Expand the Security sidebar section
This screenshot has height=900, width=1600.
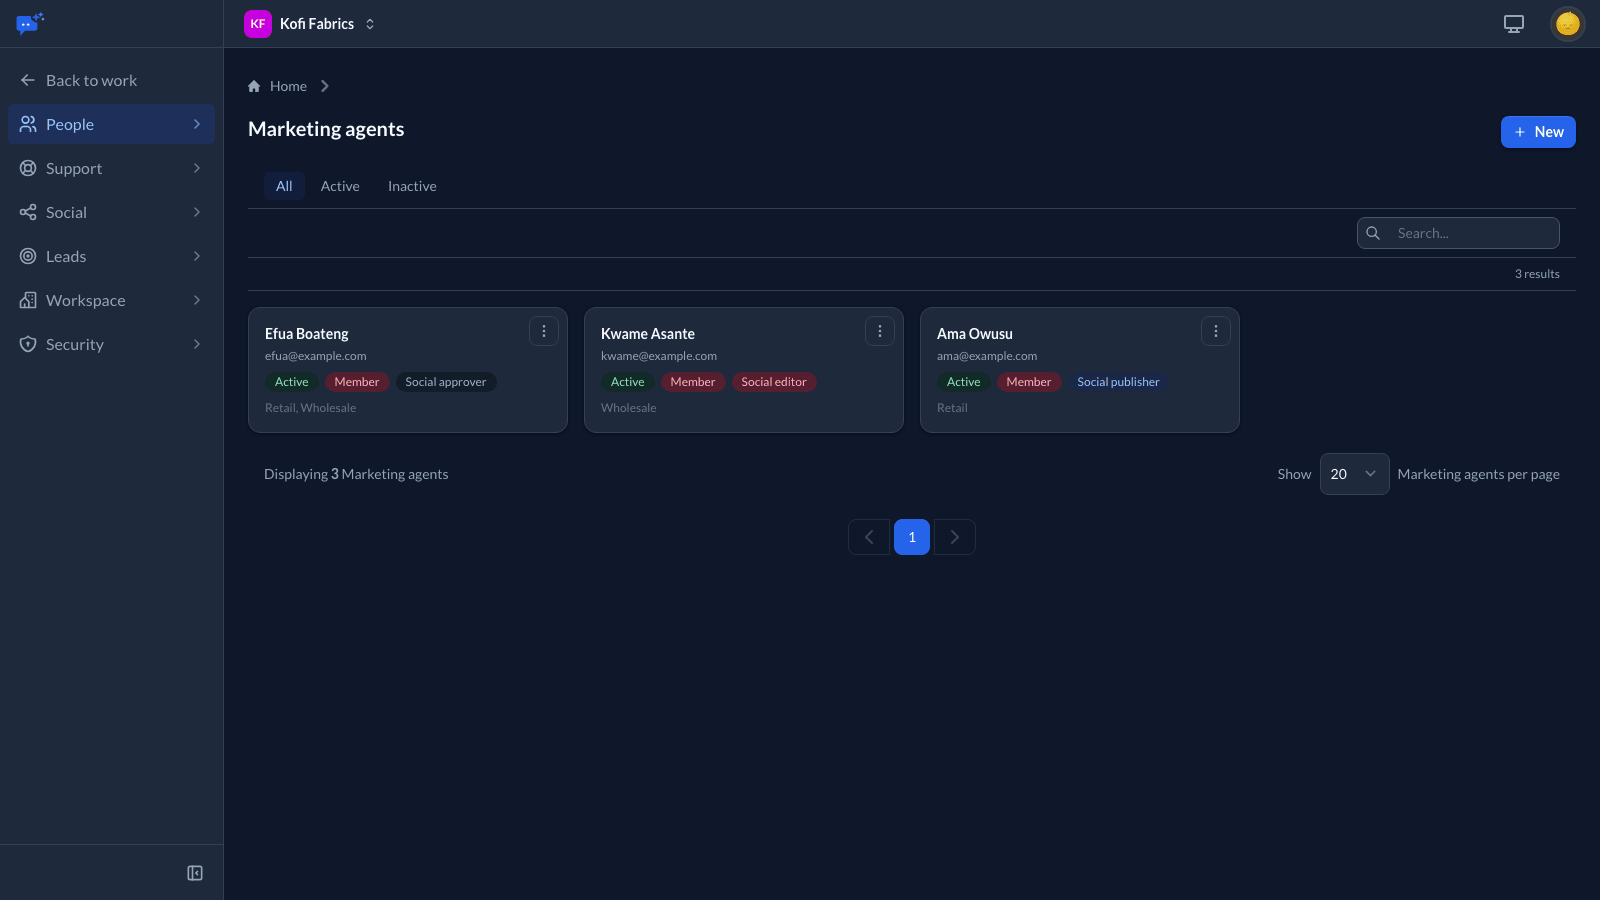pos(111,344)
